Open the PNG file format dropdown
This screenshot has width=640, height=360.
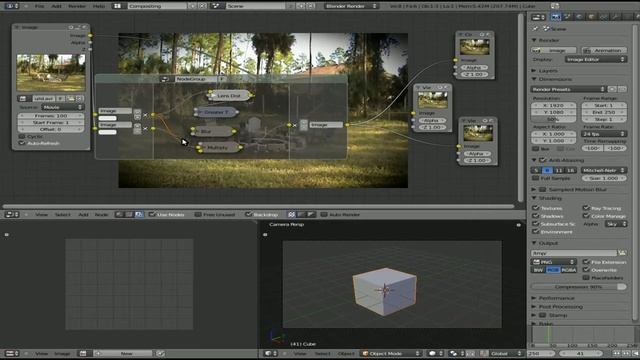point(554,262)
